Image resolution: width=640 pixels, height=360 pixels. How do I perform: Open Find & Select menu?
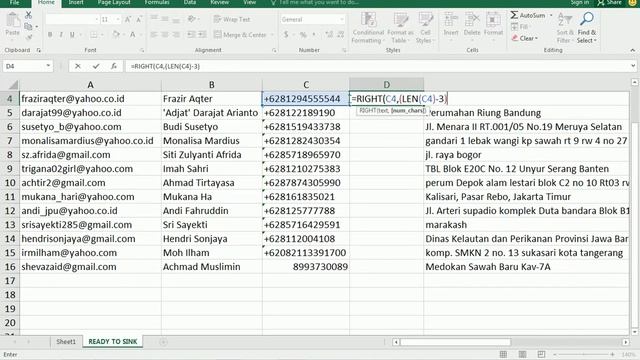(x=587, y=28)
